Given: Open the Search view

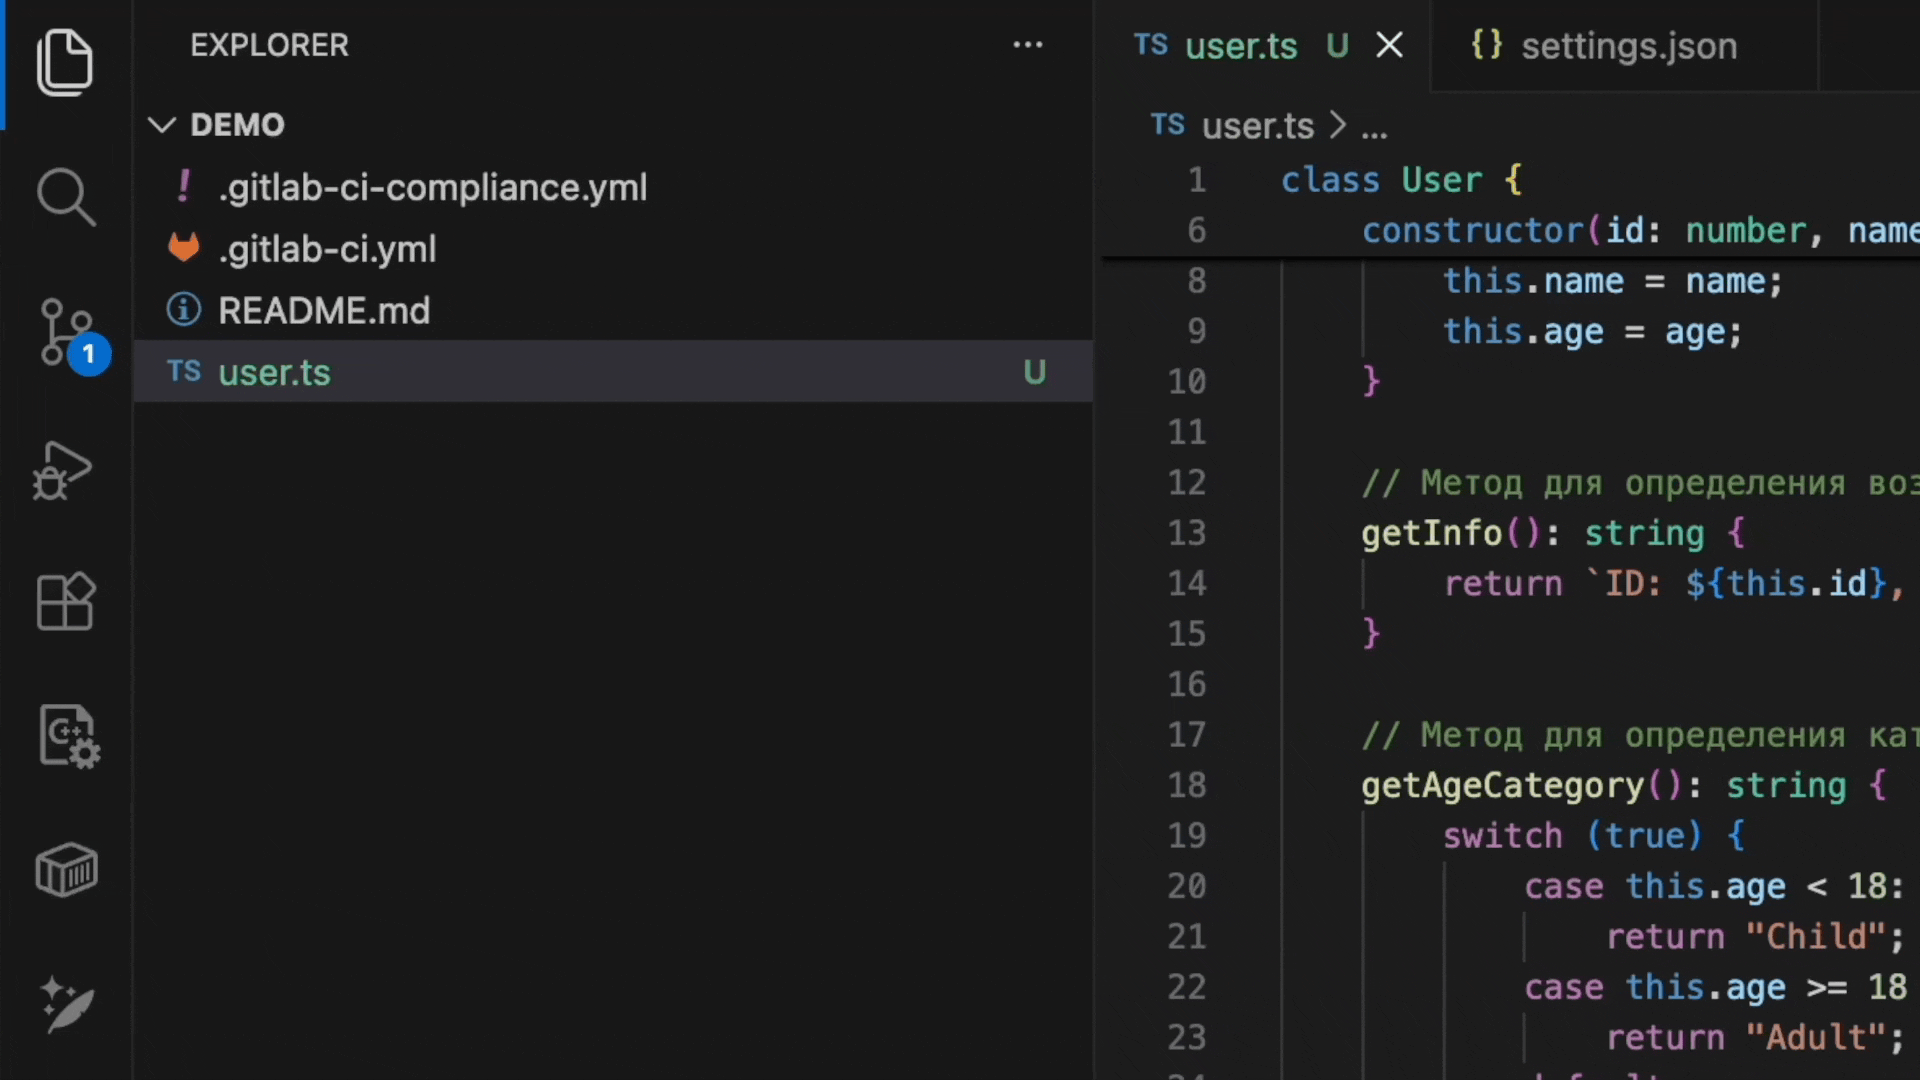Looking at the screenshot, I should point(66,197).
